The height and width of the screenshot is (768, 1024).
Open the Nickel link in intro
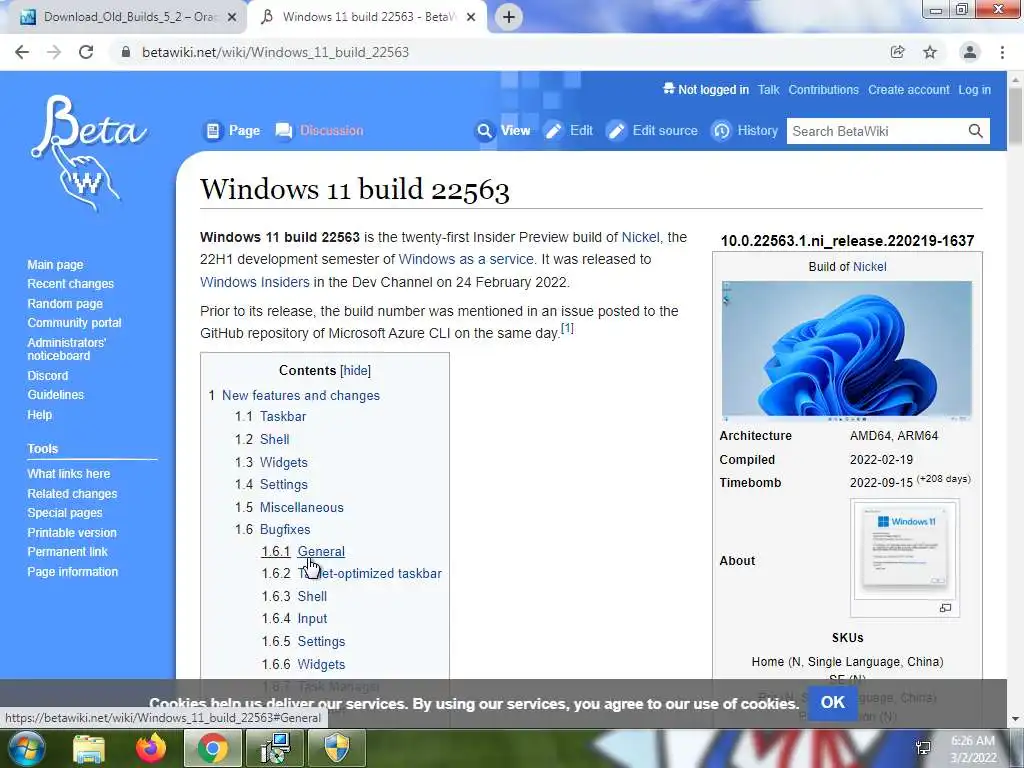640,237
